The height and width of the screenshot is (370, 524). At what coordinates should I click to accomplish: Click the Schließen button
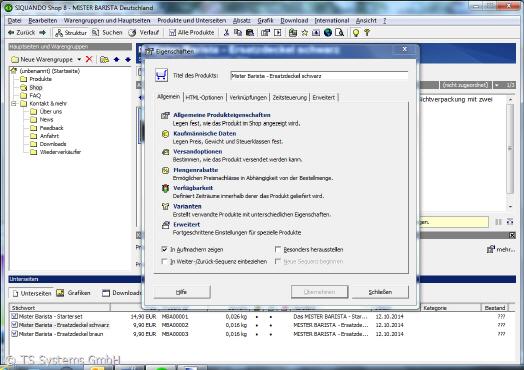(x=380, y=292)
